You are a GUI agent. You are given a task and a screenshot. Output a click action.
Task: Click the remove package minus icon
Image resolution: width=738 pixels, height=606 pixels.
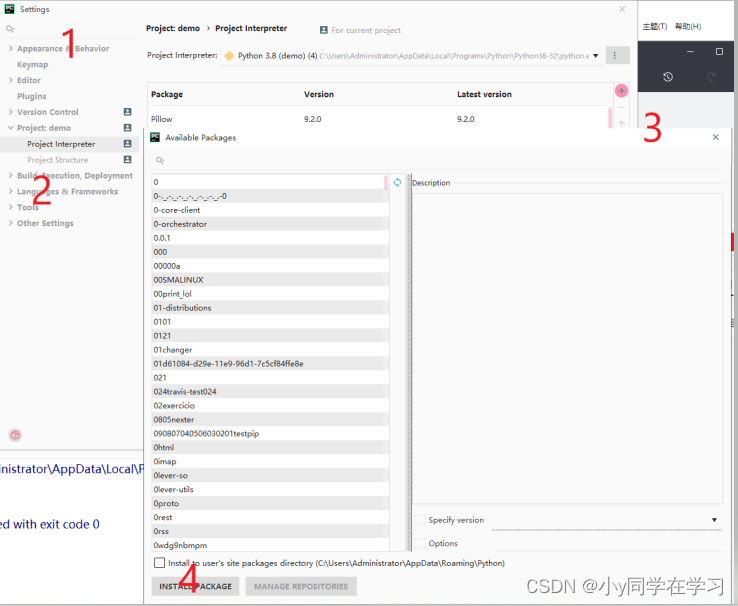tap(621, 108)
